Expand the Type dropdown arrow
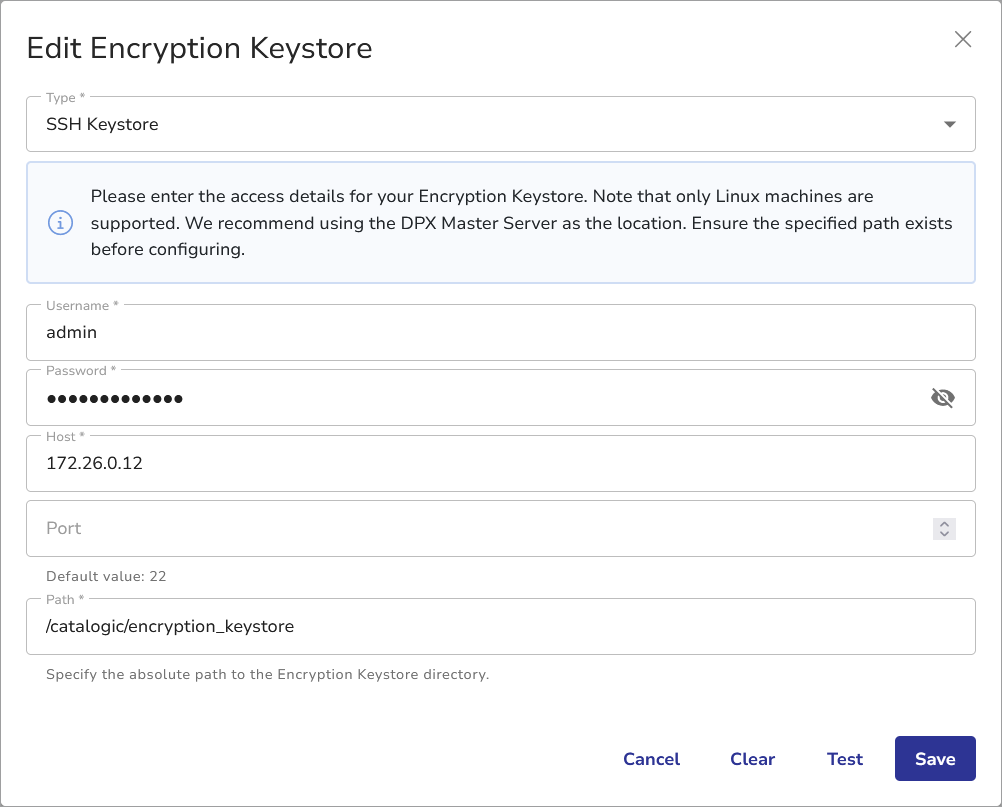Viewport: 1002px width, 807px height. pos(949,125)
